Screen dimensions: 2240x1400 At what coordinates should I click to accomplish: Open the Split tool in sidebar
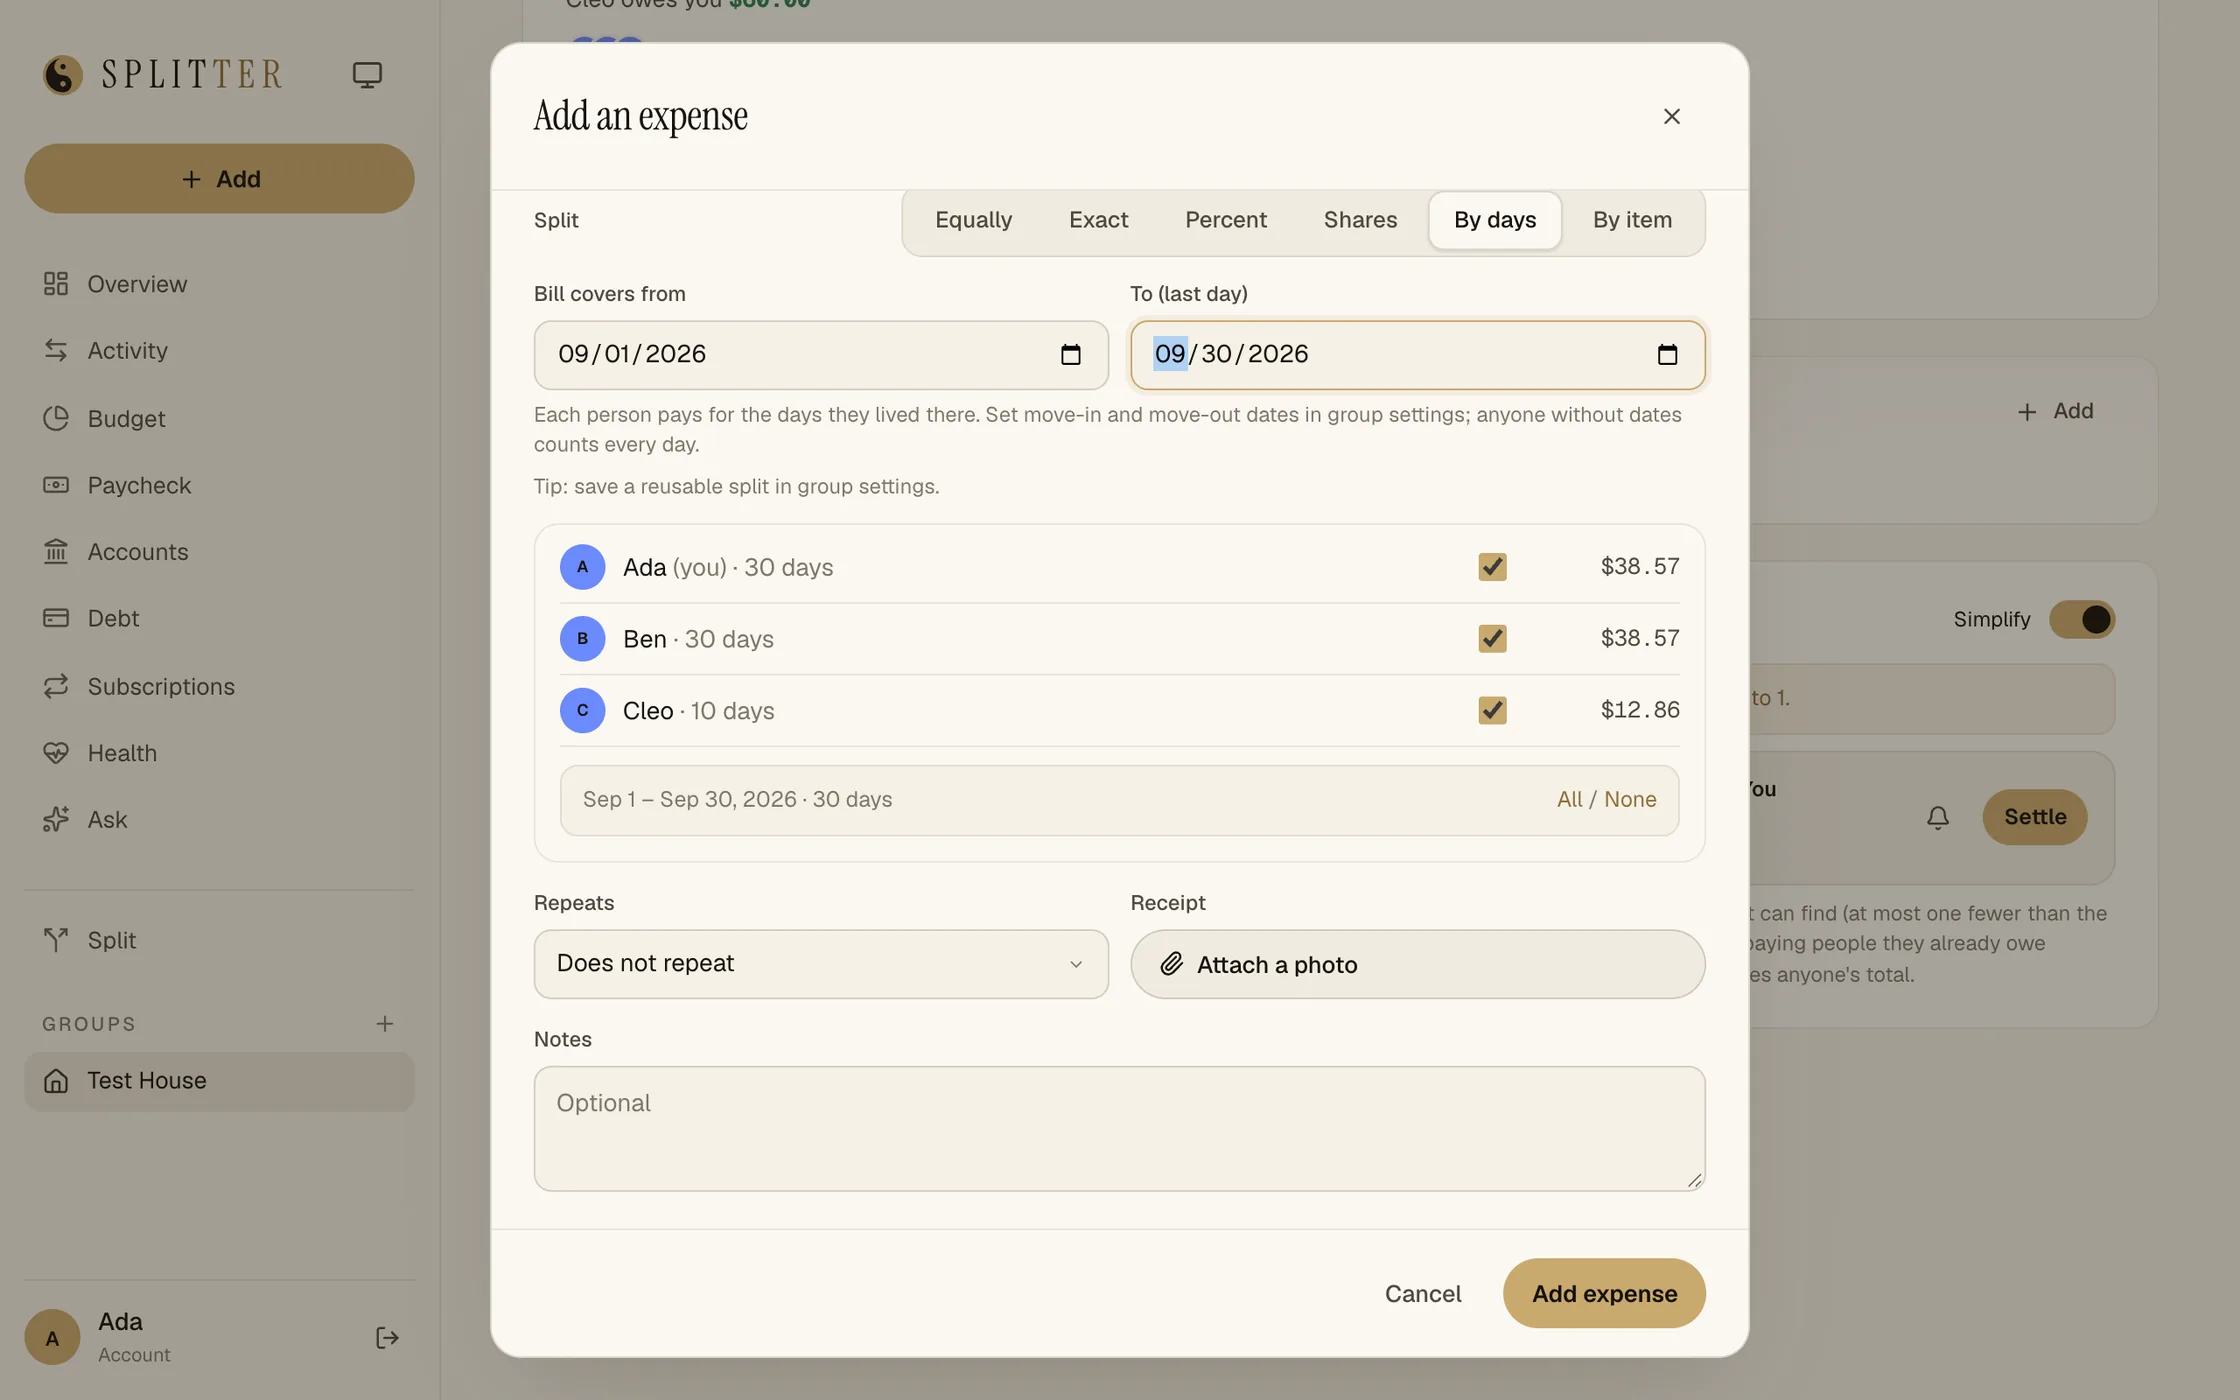click(x=219, y=940)
